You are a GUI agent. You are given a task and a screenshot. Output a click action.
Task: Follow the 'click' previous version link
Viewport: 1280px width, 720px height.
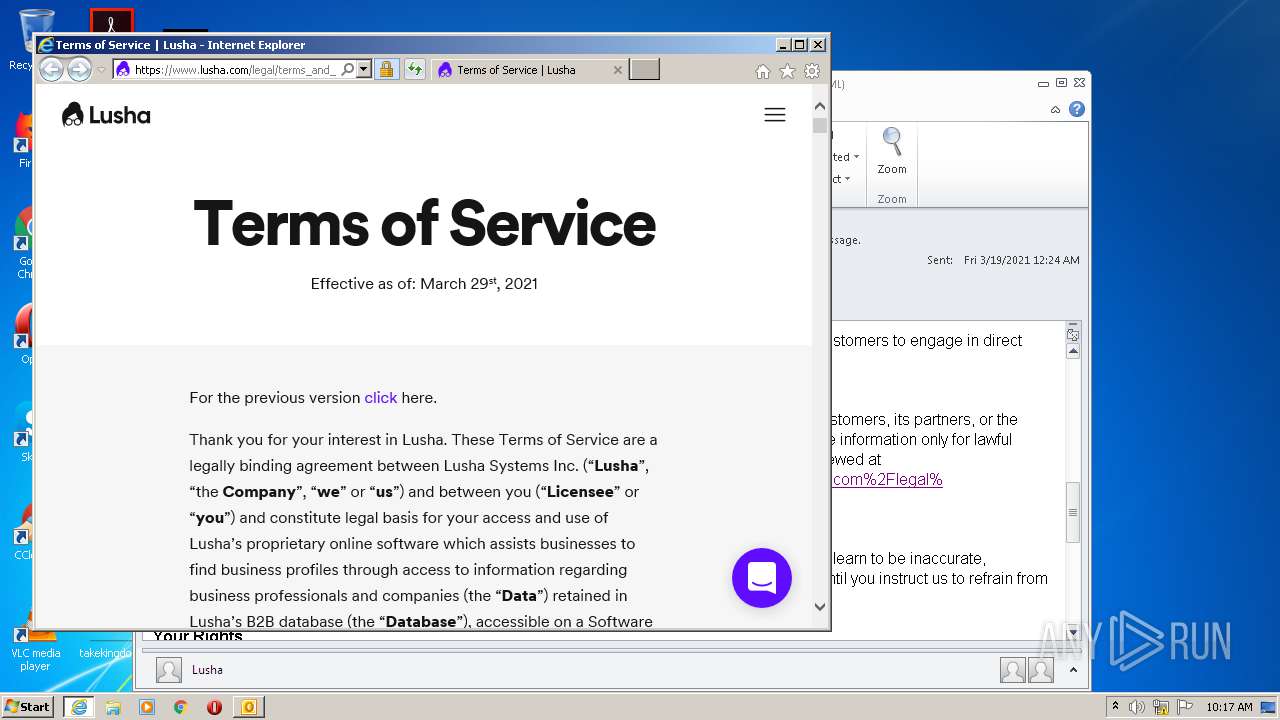click(x=381, y=397)
